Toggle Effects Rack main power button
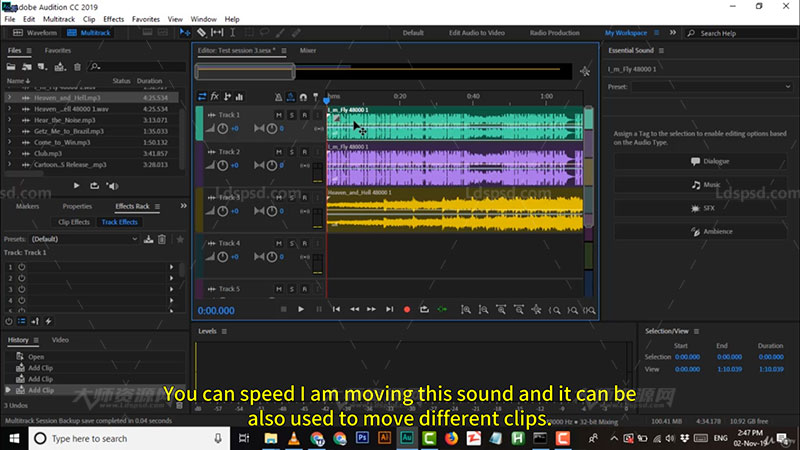 coord(9,321)
